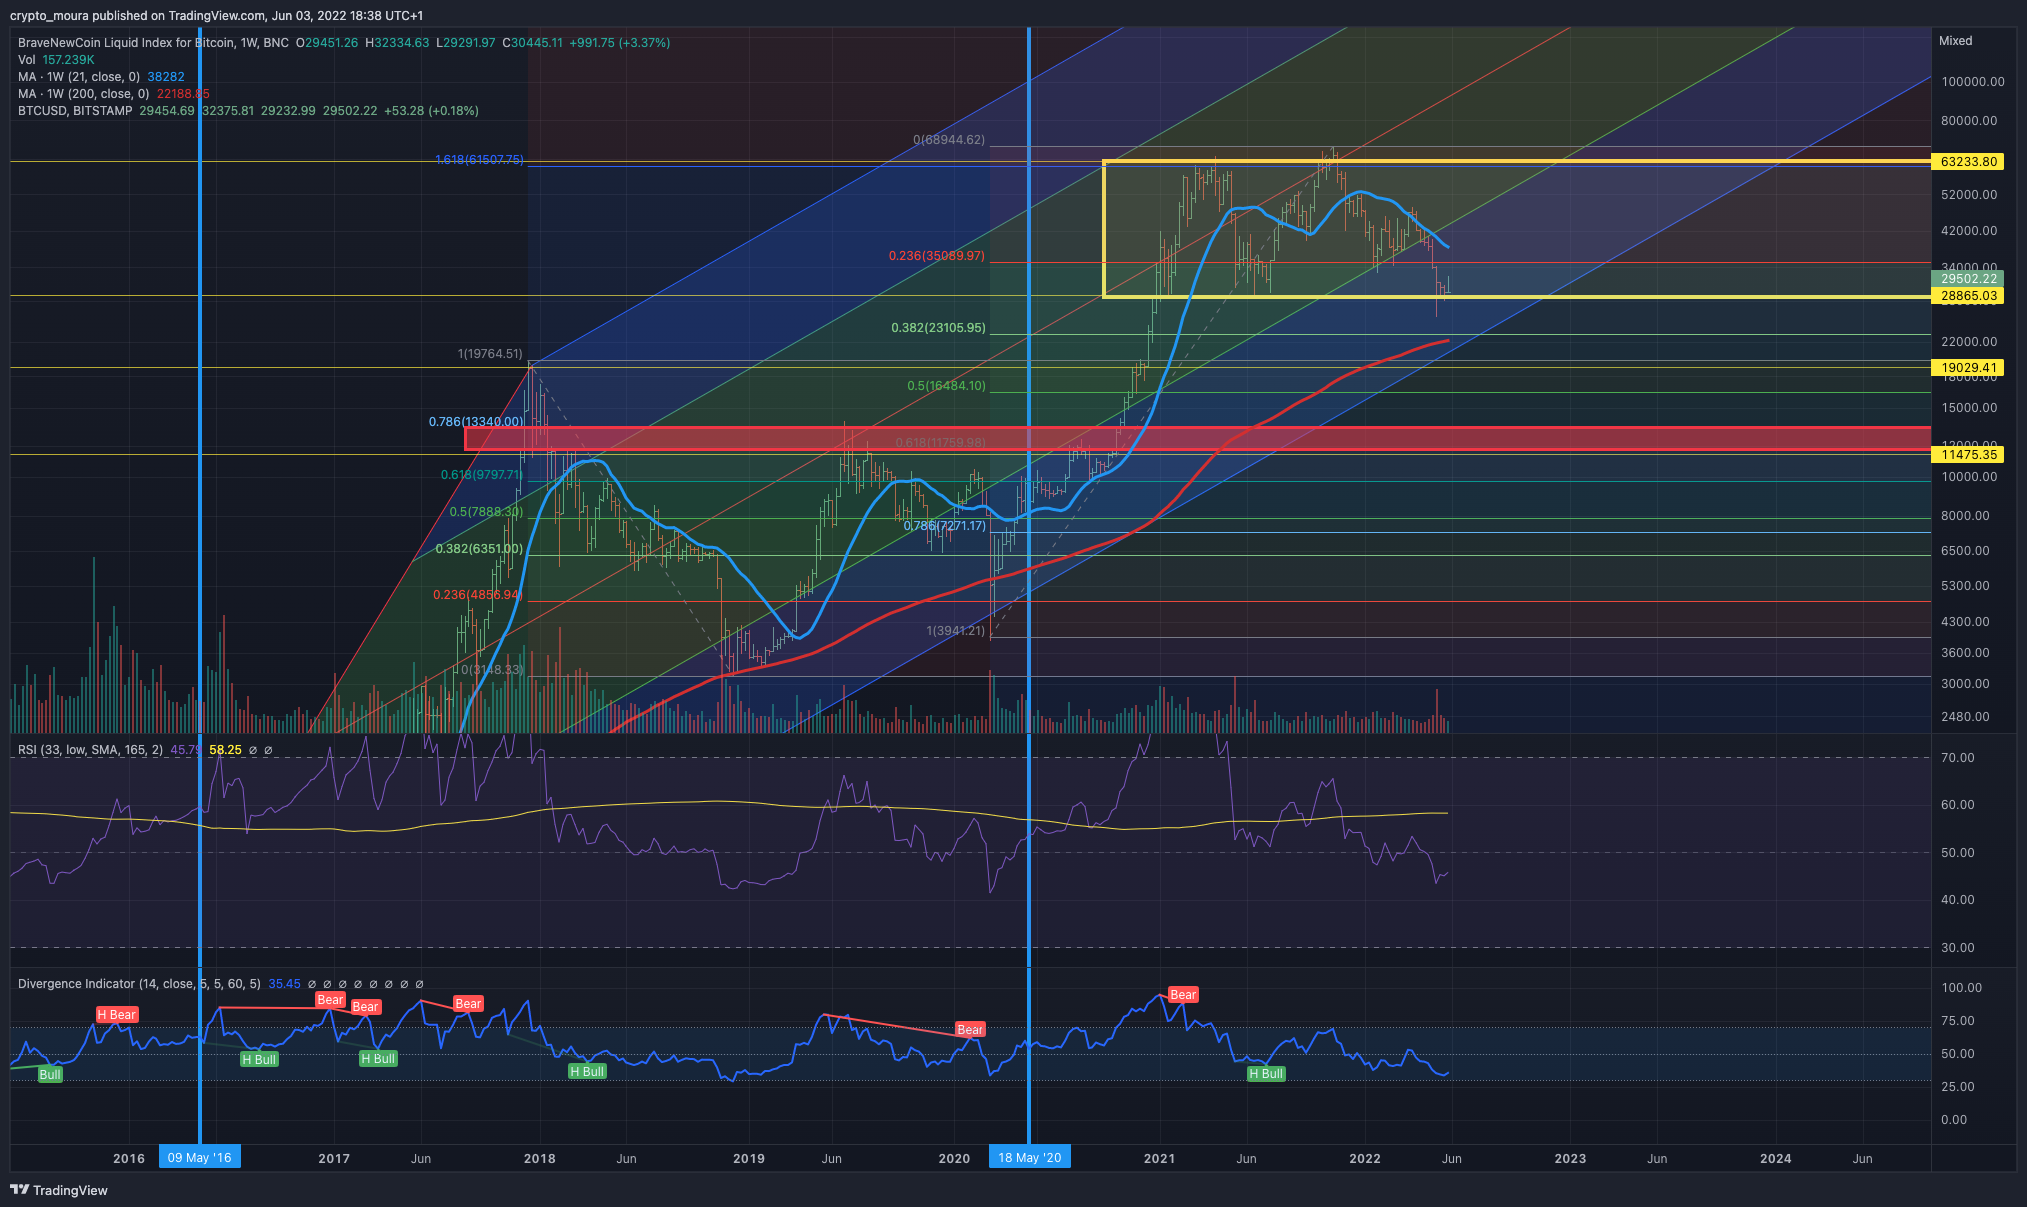
Task: Click the H Bear divergence tag
Action: pos(117,1014)
